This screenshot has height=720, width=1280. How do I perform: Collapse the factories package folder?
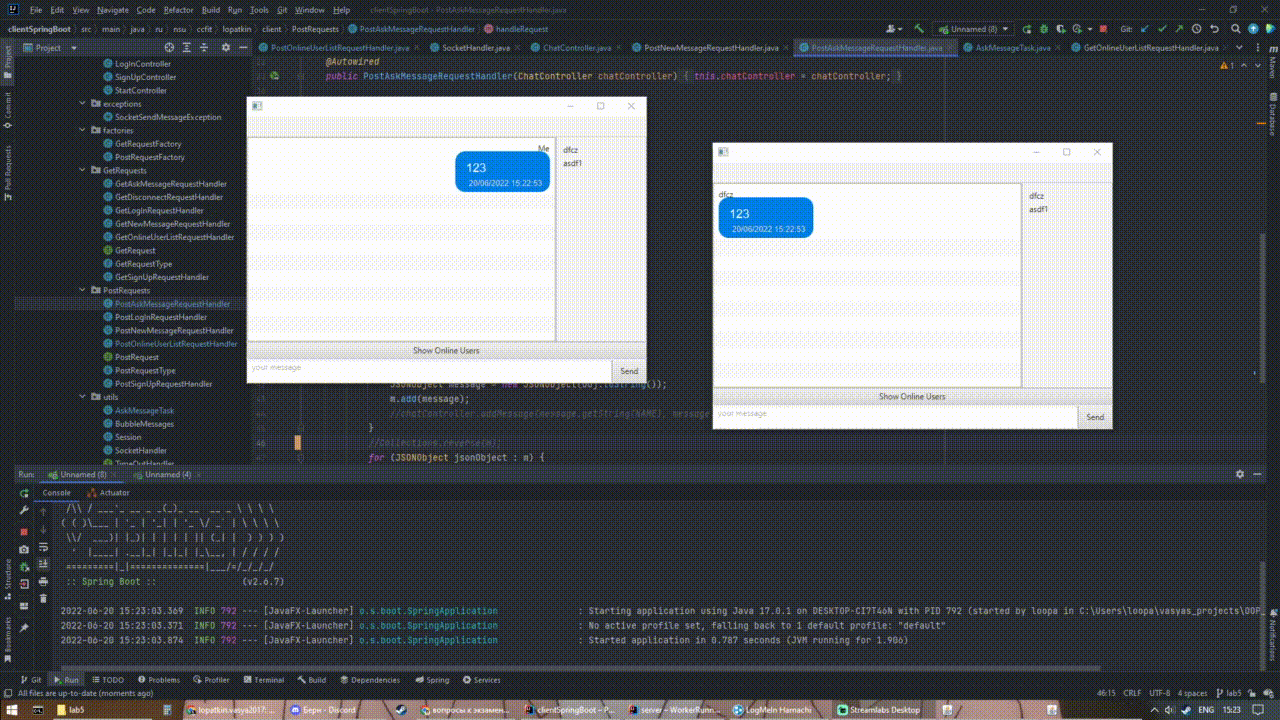(84, 130)
